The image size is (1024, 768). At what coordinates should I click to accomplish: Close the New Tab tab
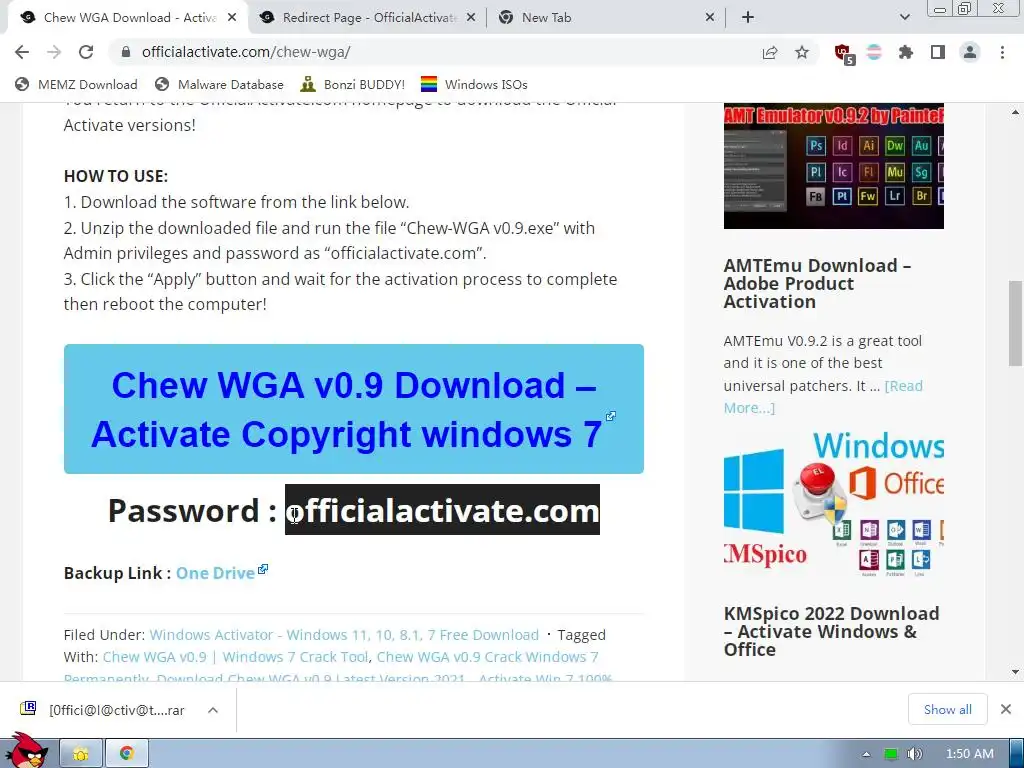710,18
